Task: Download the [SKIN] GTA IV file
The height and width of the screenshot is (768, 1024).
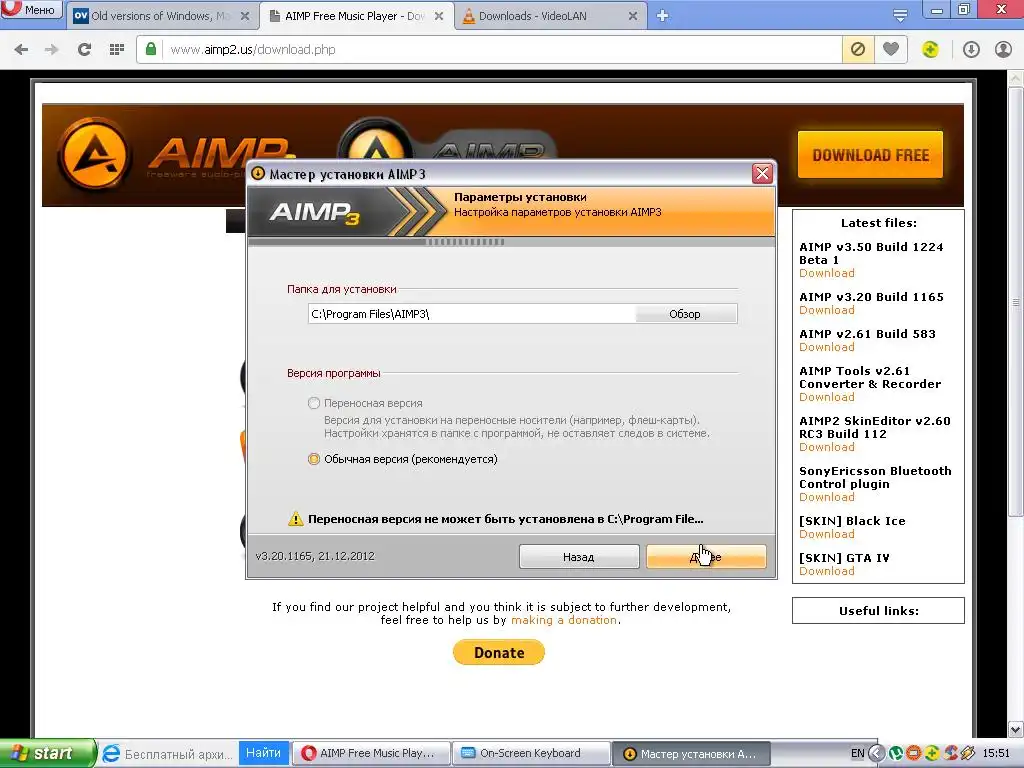Action: click(x=826, y=571)
